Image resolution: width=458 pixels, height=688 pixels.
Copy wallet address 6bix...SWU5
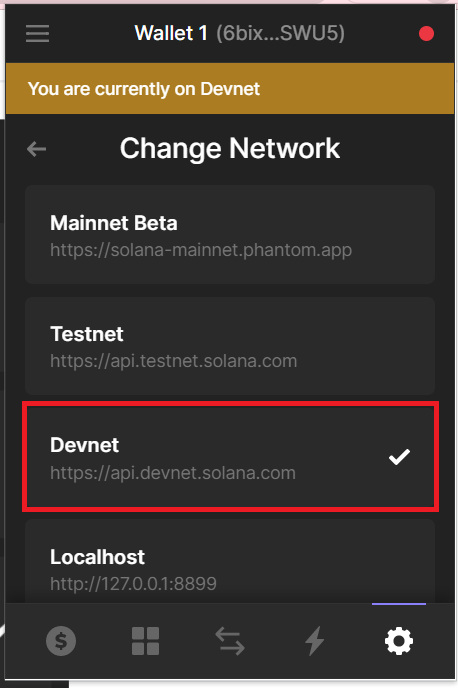280,34
